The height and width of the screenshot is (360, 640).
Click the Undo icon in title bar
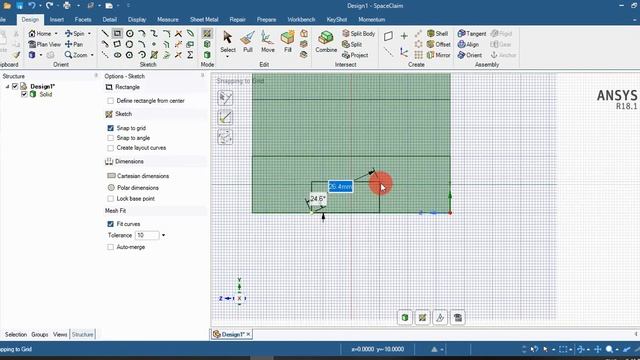coord(31,6)
